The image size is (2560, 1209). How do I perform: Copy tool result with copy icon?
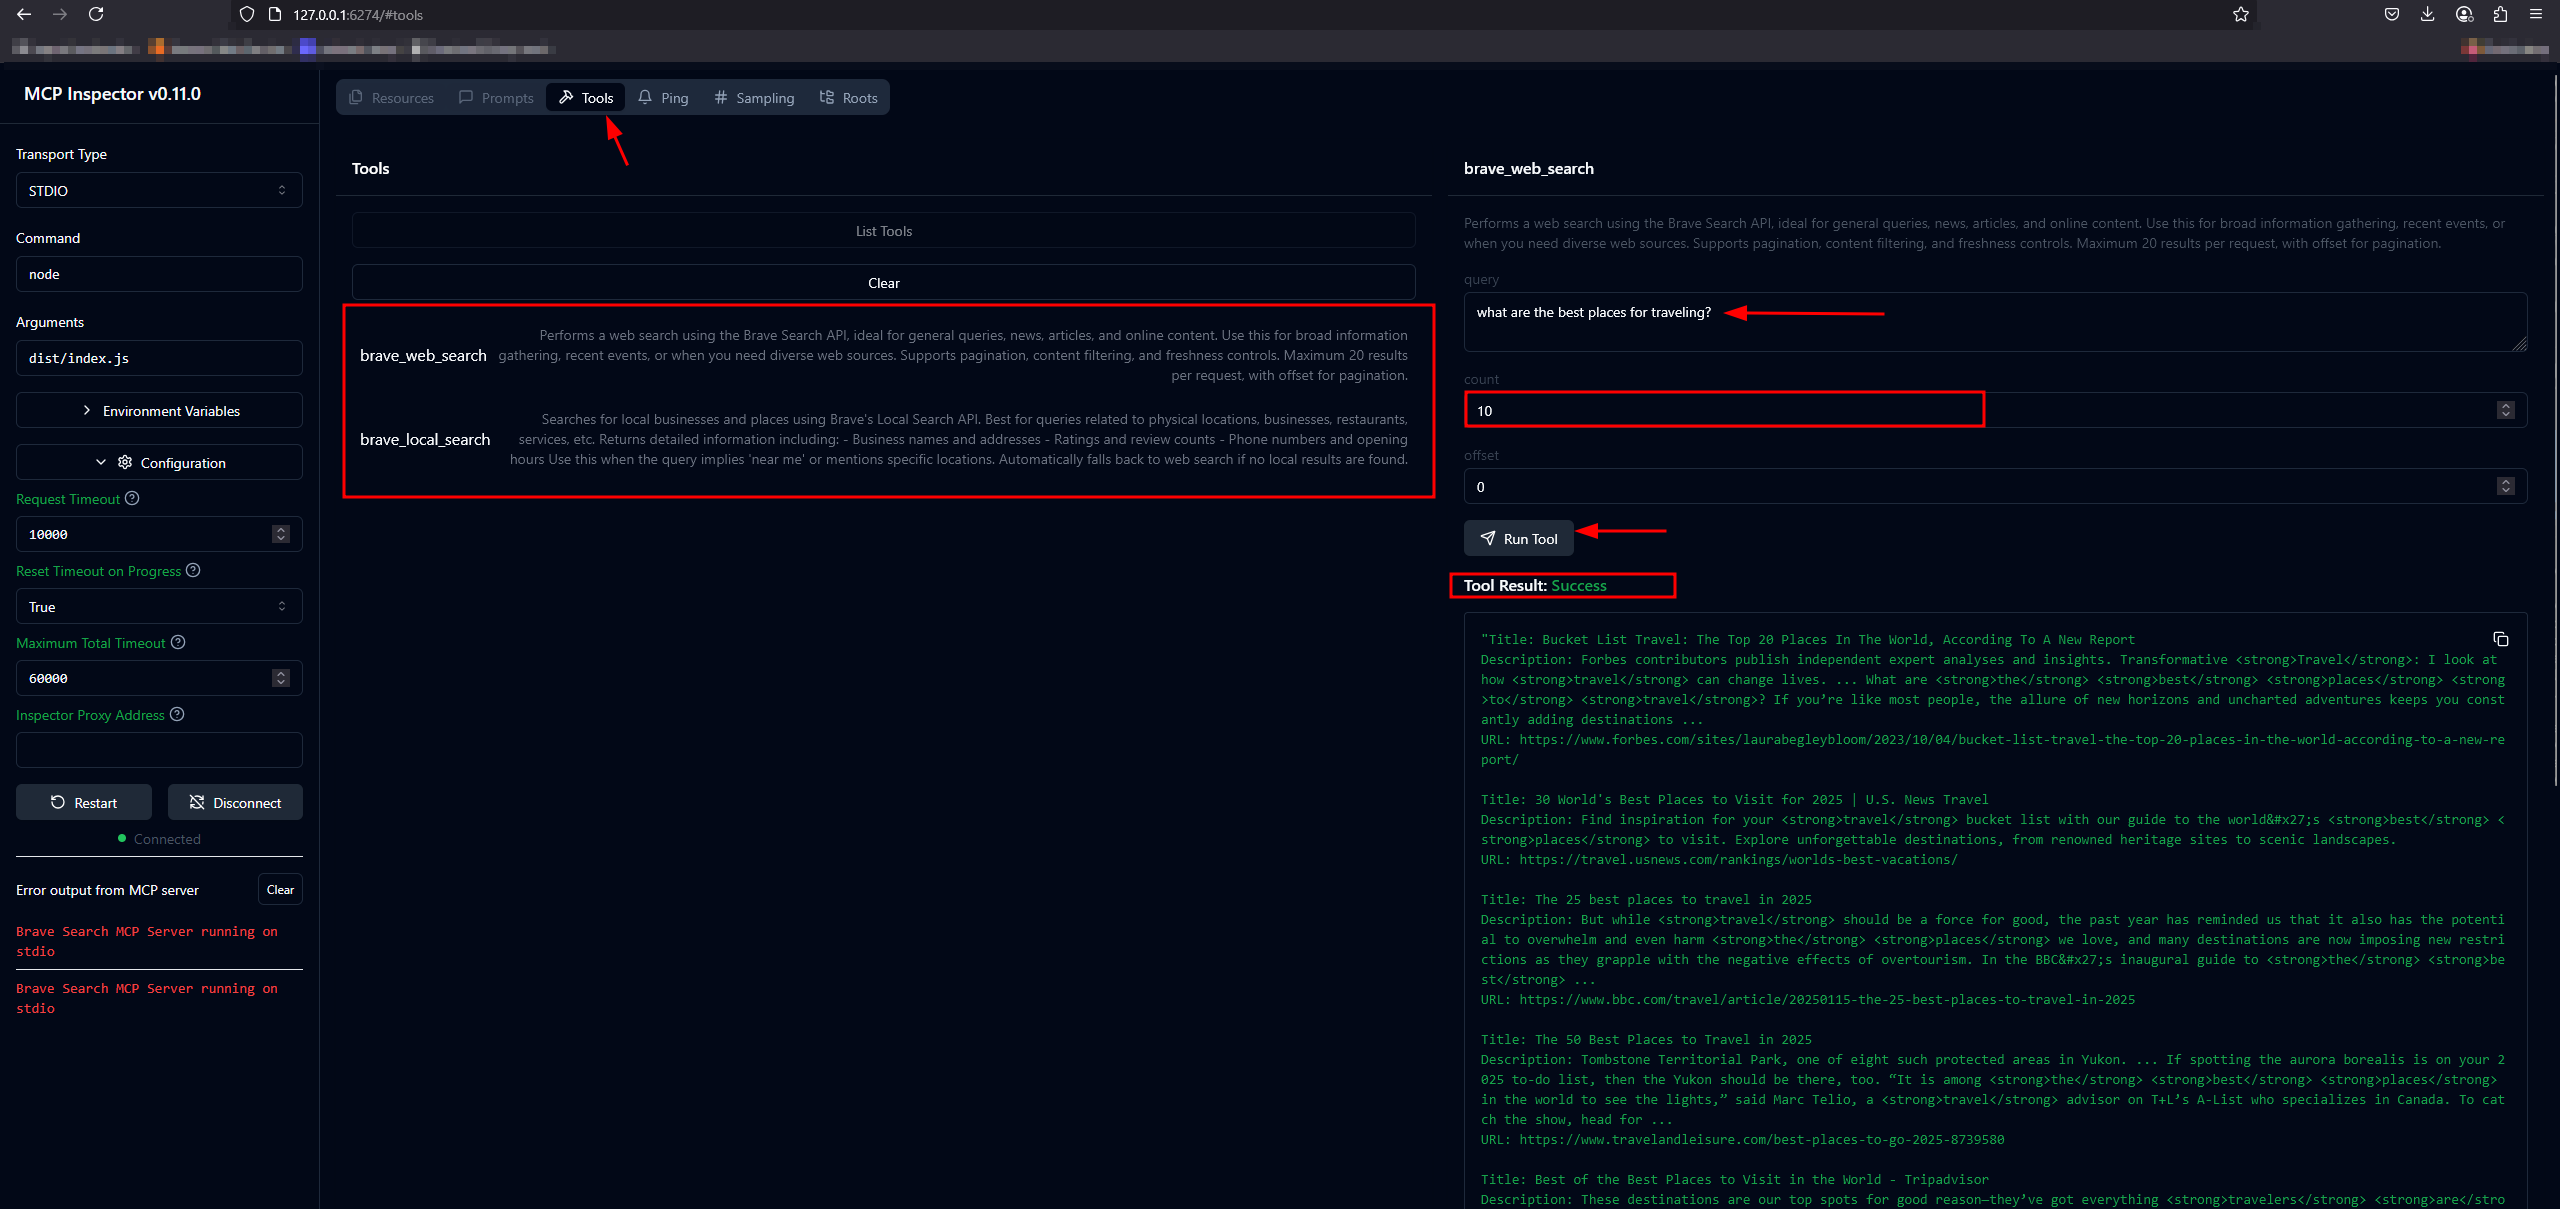(2500, 639)
